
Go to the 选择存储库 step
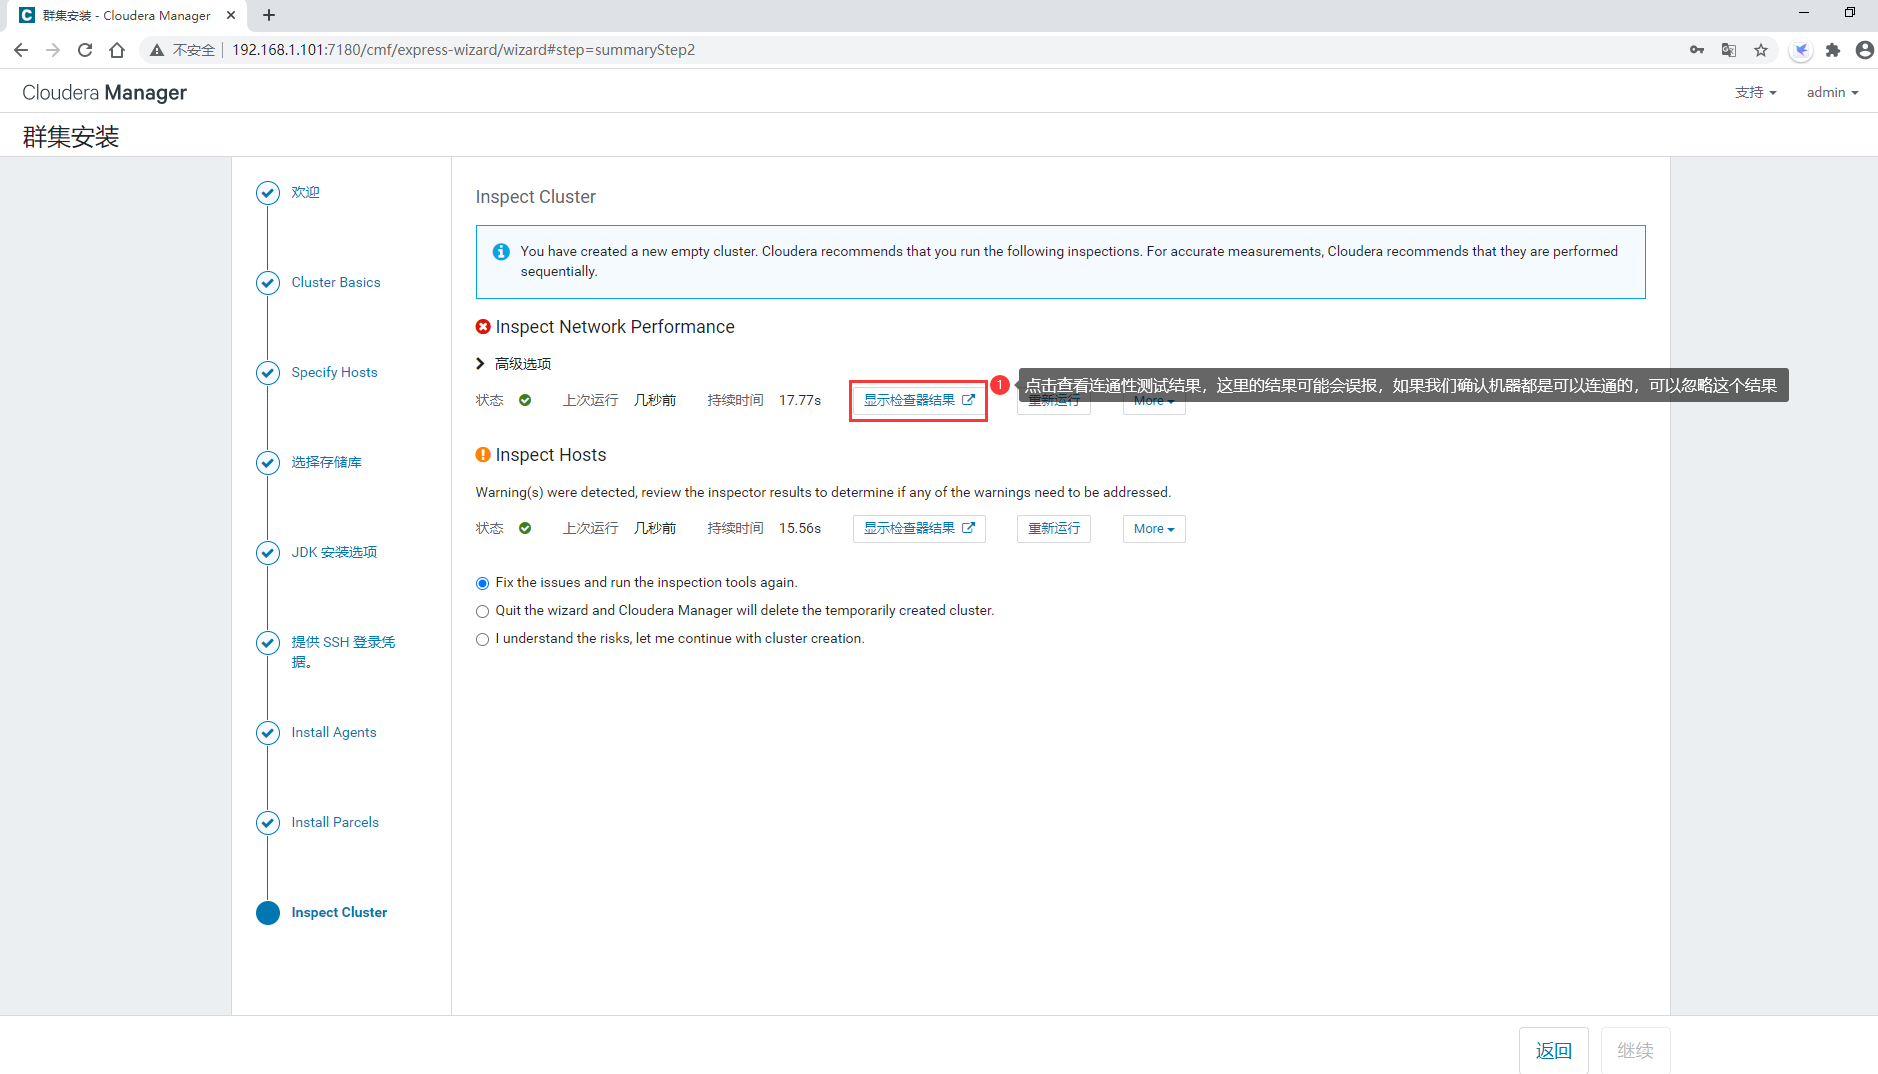(327, 462)
